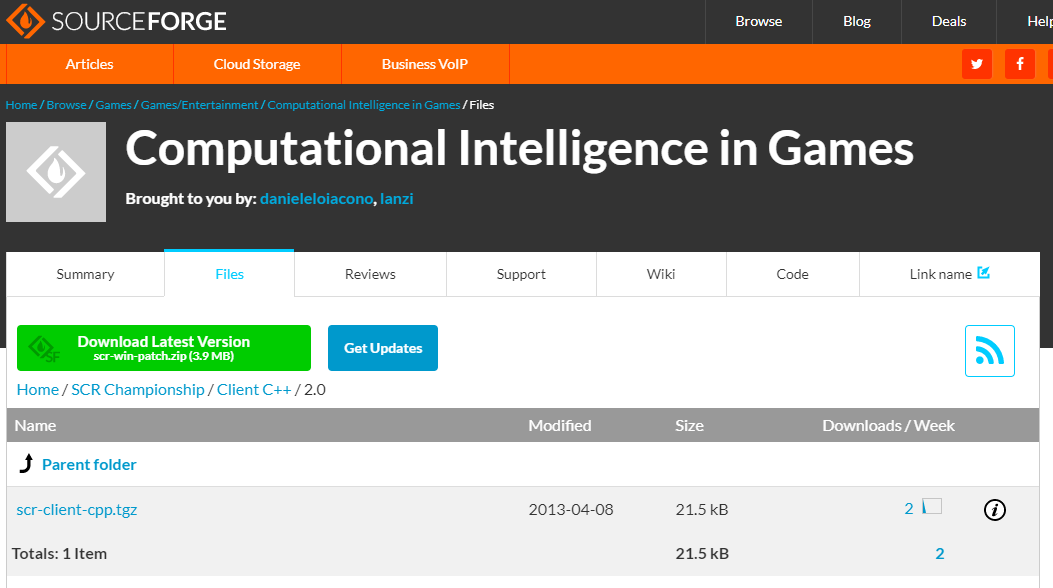The height and width of the screenshot is (588, 1053).
Task: Open Browse in the top menu
Action: (x=758, y=21)
